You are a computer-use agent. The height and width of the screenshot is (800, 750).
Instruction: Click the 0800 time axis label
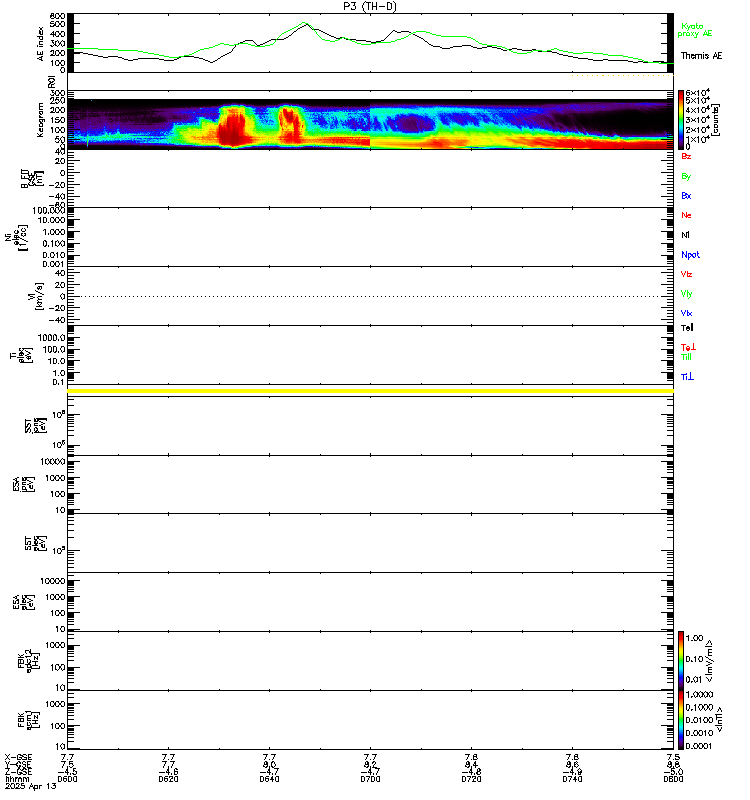click(673, 779)
